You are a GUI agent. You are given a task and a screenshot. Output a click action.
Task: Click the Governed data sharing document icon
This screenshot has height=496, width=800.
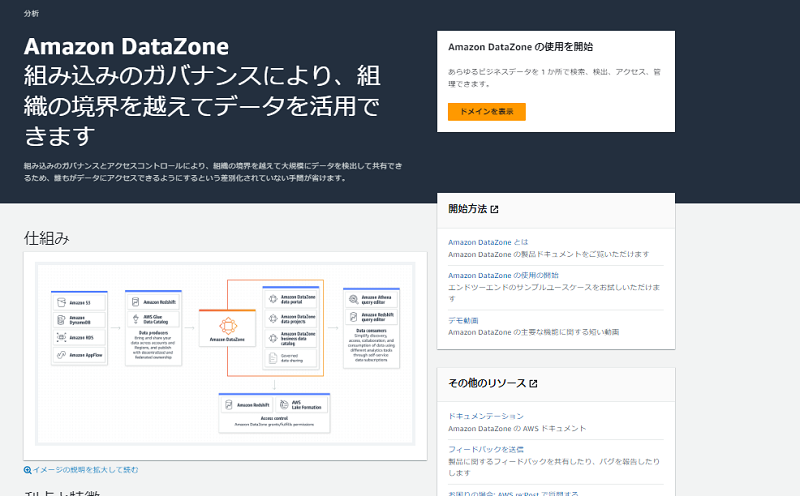pyautogui.click(x=273, y=358)
